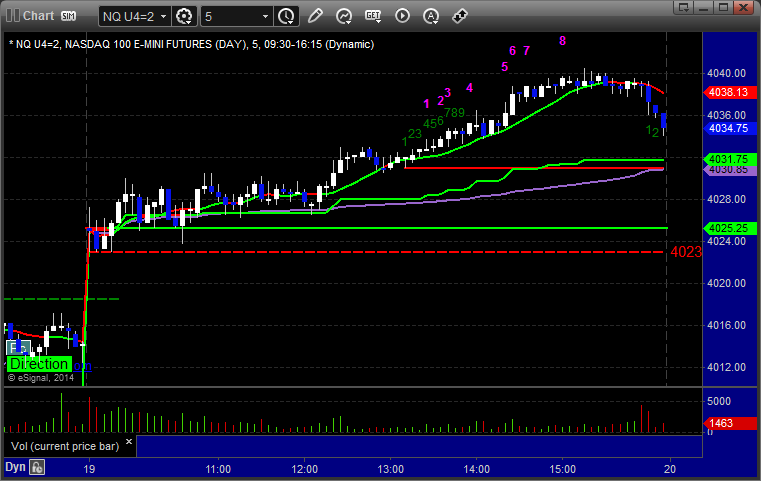Open the chart settings gear menu
Image resolution: width=761 pixels, height=481 pixels.
pyautogui.click(x=184, y=17)
